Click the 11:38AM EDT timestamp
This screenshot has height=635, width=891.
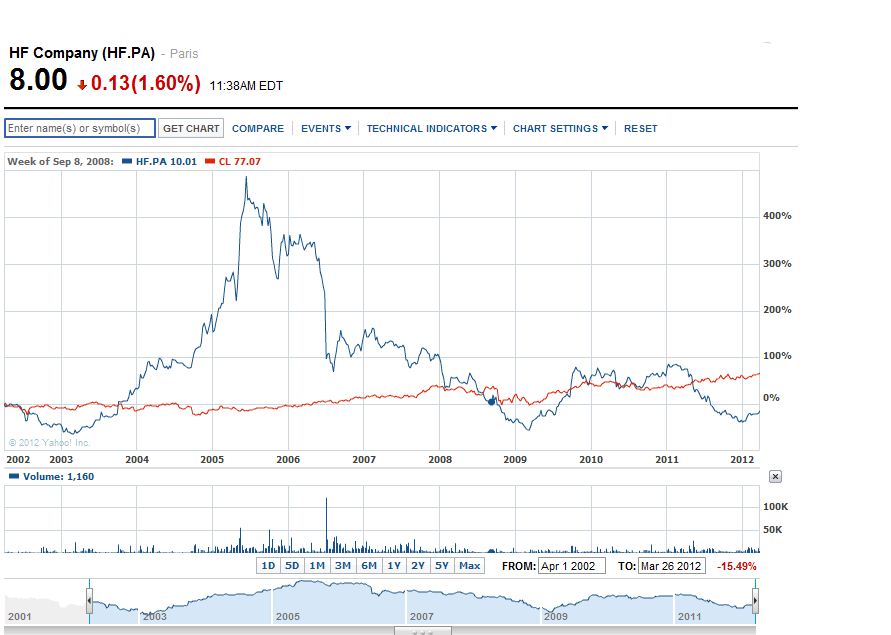click(246, 86)
